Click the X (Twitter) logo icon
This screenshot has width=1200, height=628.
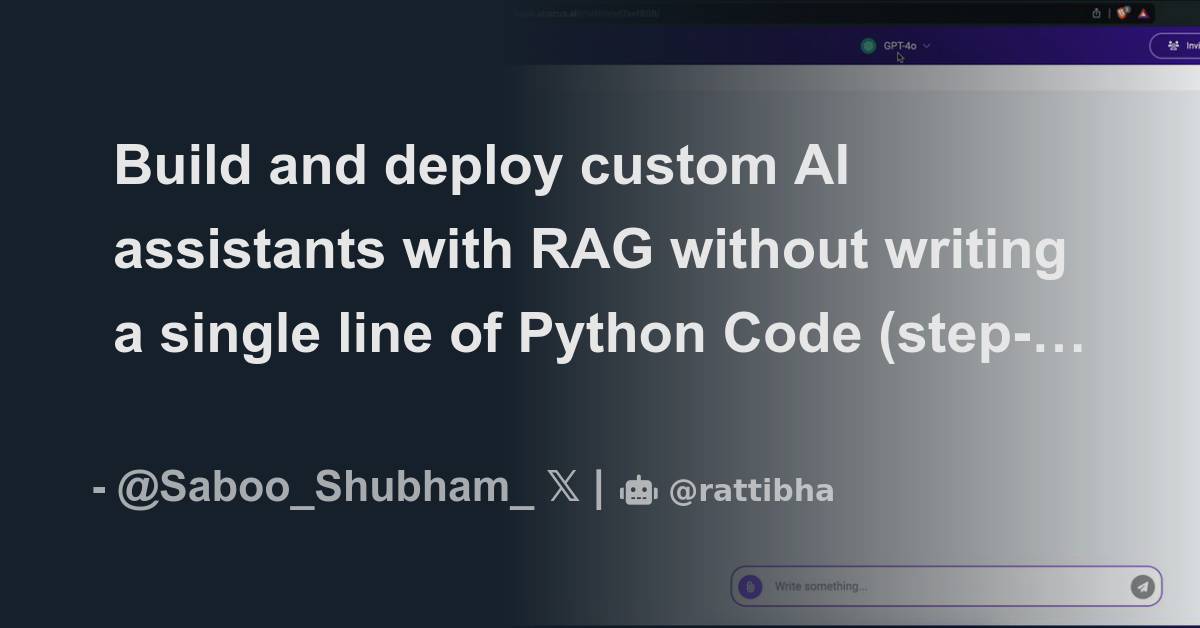(562, 488)
